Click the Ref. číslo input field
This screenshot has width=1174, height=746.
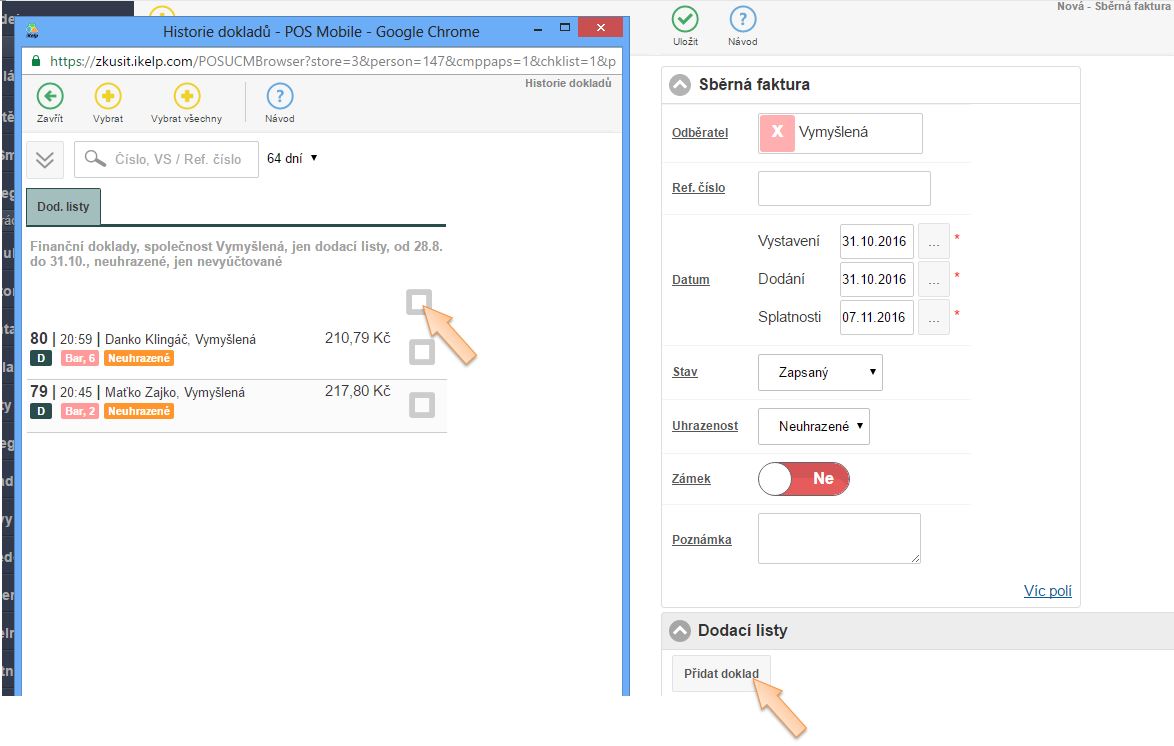(x=844, y=188)
